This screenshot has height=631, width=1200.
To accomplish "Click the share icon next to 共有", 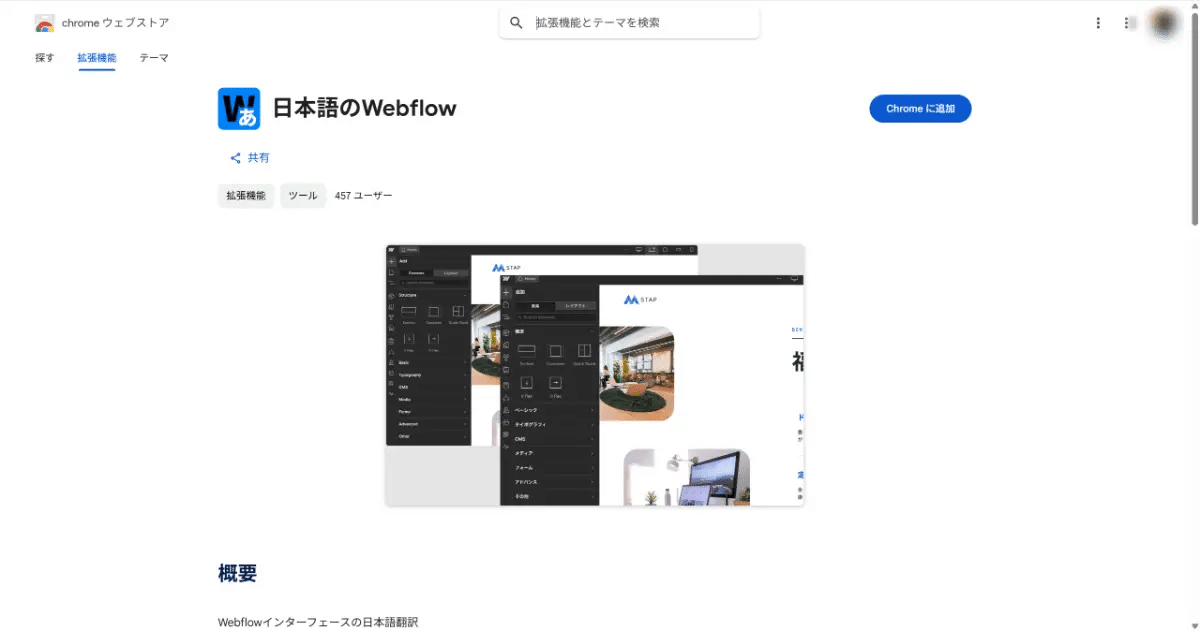I will (233, 157).
